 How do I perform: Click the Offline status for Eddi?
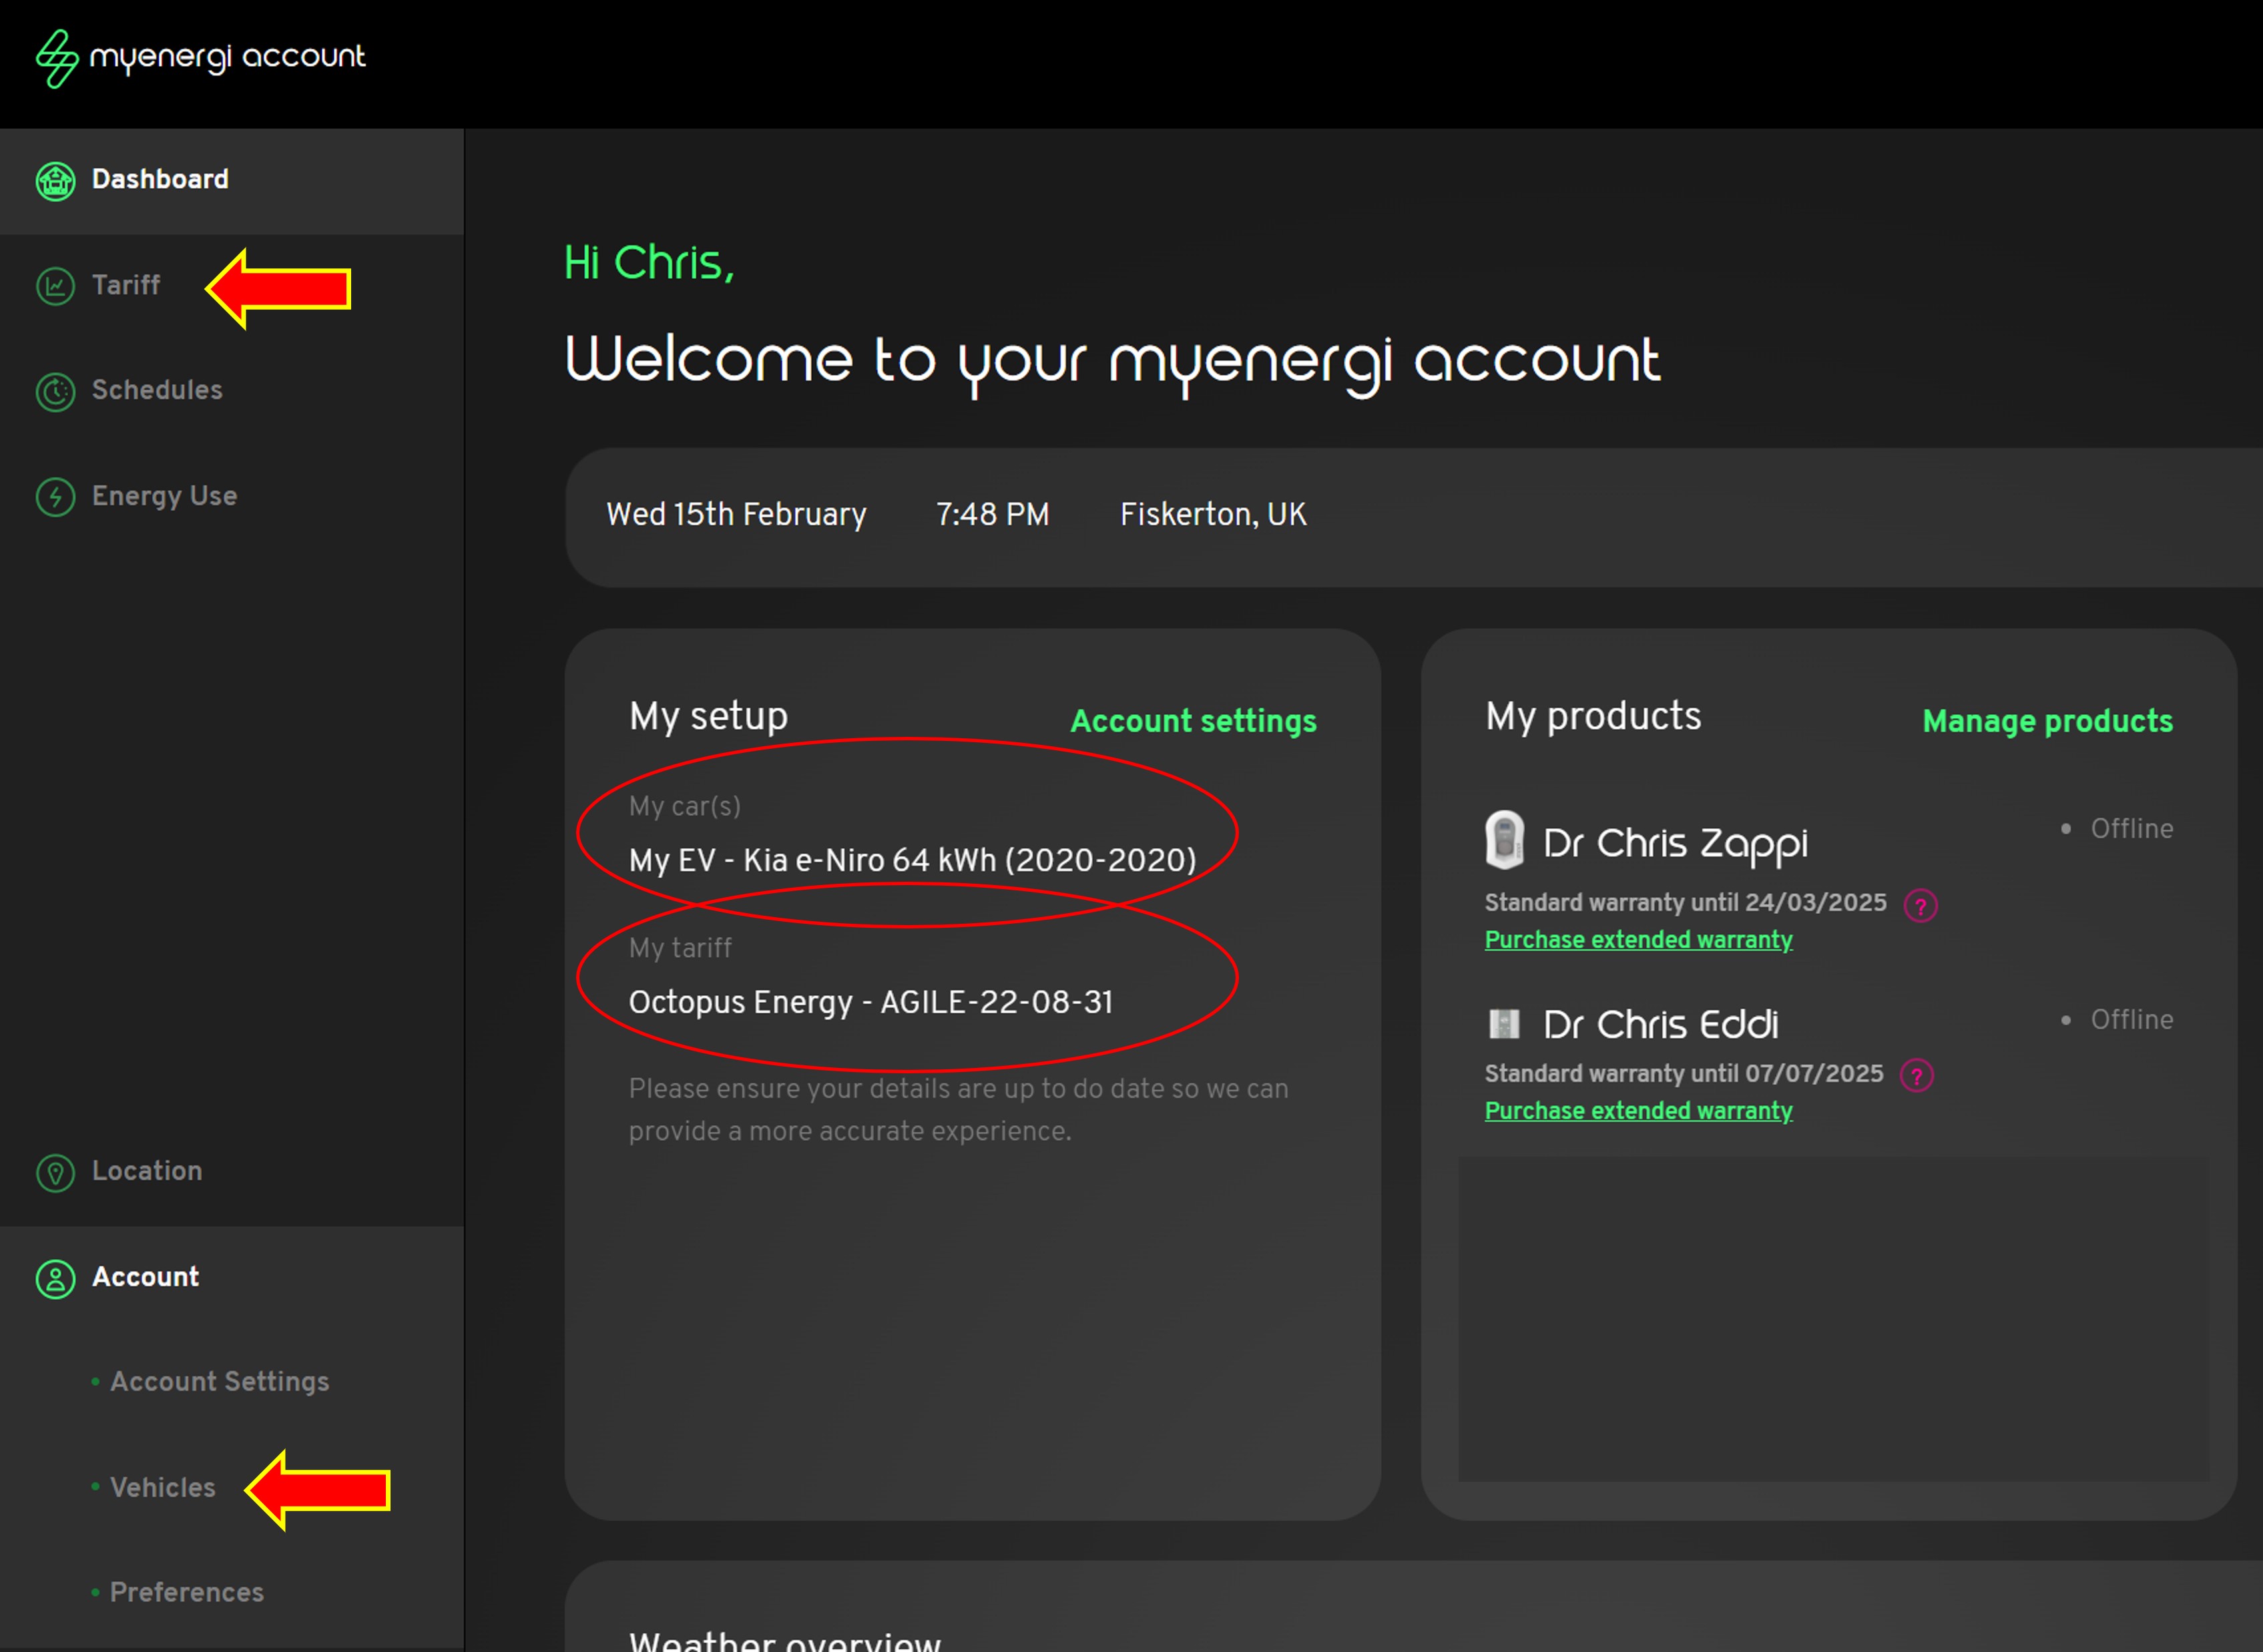pos(2131,1020)
